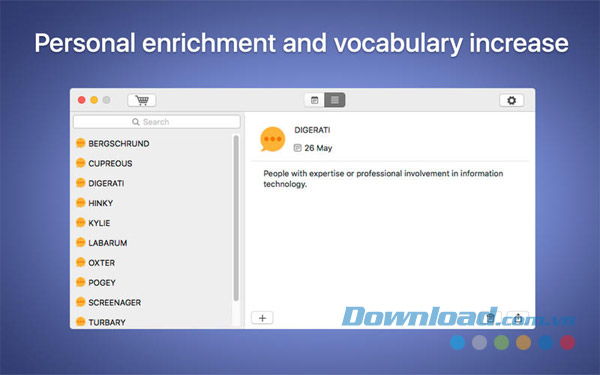Switch to calendar view toggle
Image resolution: width=600 pixels, height=375 pixels.
click(315, 100)
